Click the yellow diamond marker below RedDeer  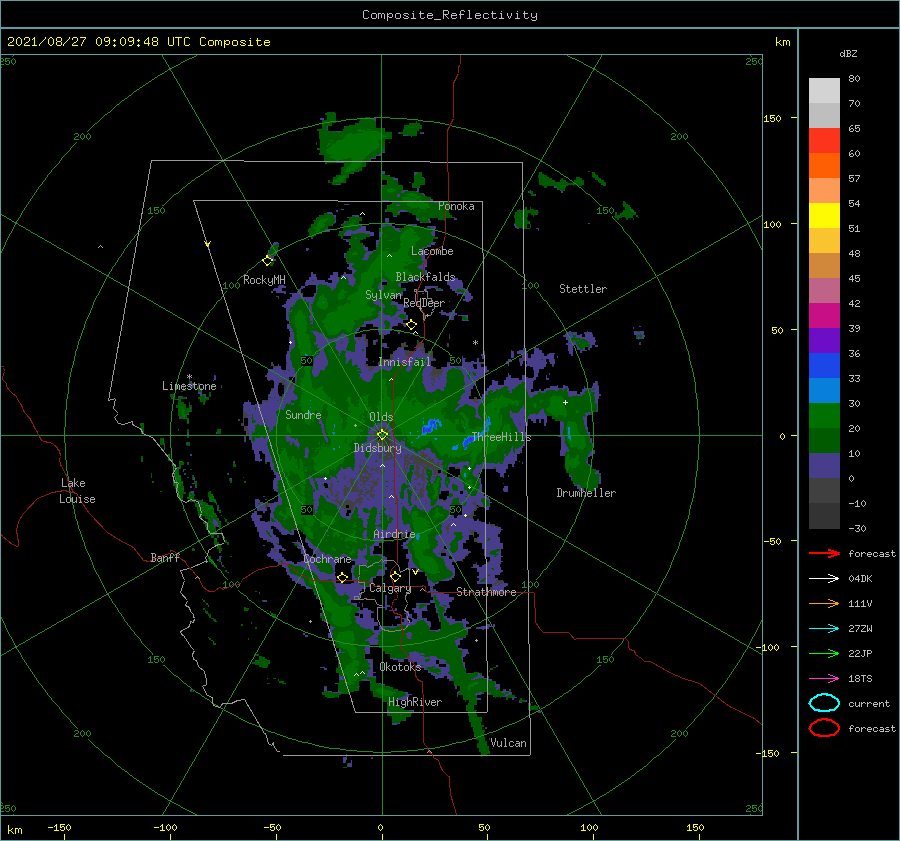412,325
